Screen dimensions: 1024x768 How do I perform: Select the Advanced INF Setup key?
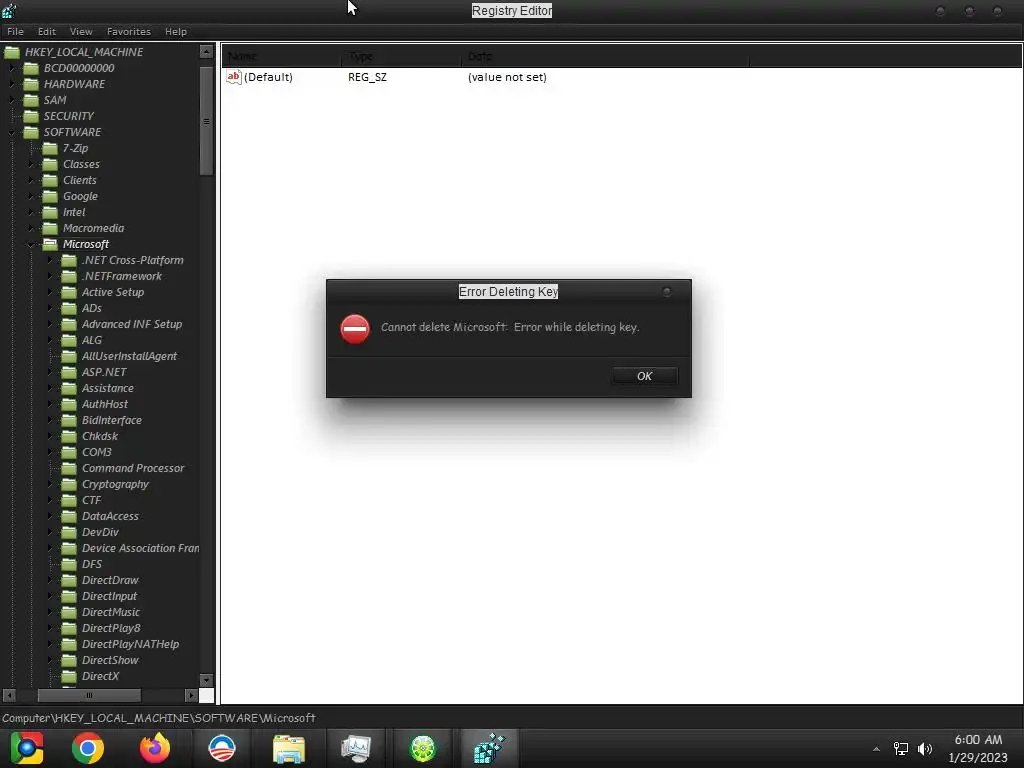(132, 324)
